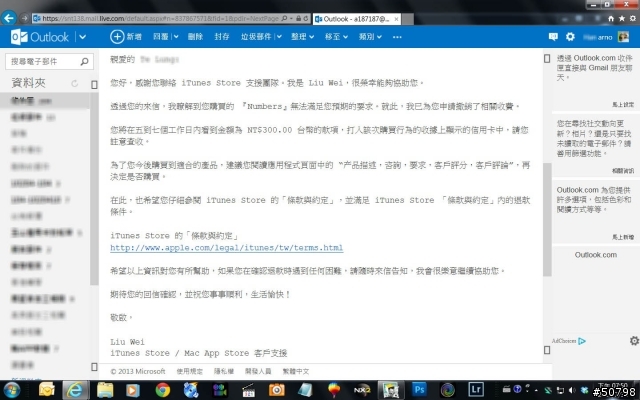Refresh the page from the address bar
This screenshot has width=640, height=400.
(x=305, y=18)
